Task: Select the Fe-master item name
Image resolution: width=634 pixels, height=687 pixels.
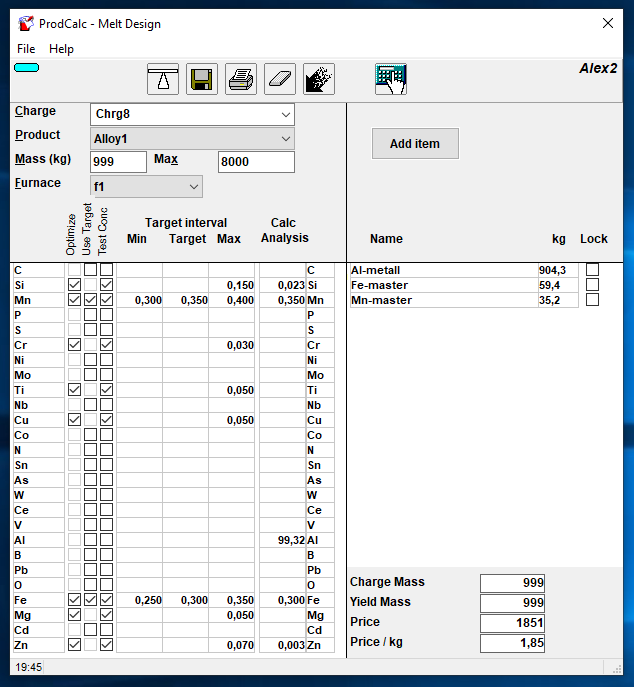Action: [x=444, y=285]
